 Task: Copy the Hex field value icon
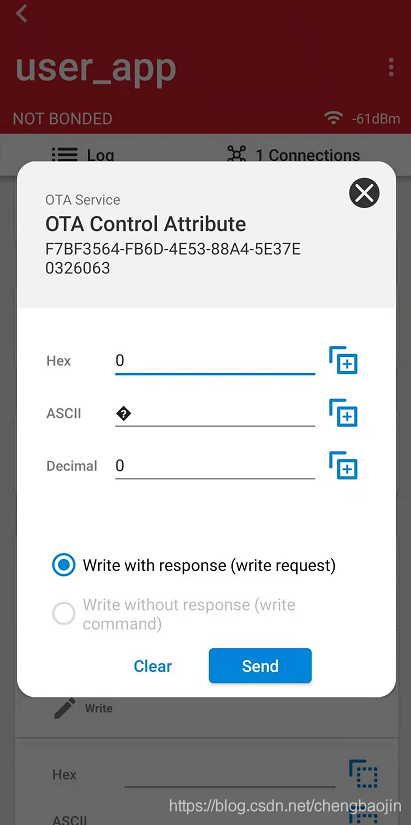[343, 360]
